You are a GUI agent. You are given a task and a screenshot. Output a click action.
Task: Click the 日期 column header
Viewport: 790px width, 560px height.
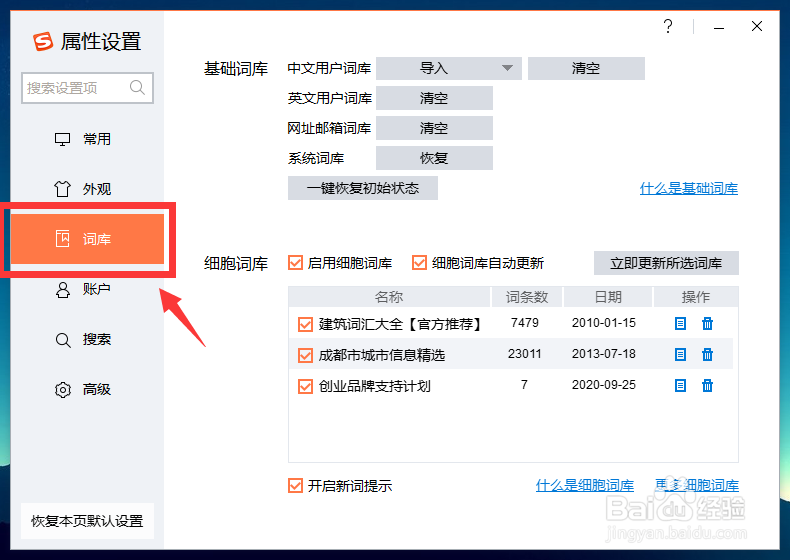point(608,297)
